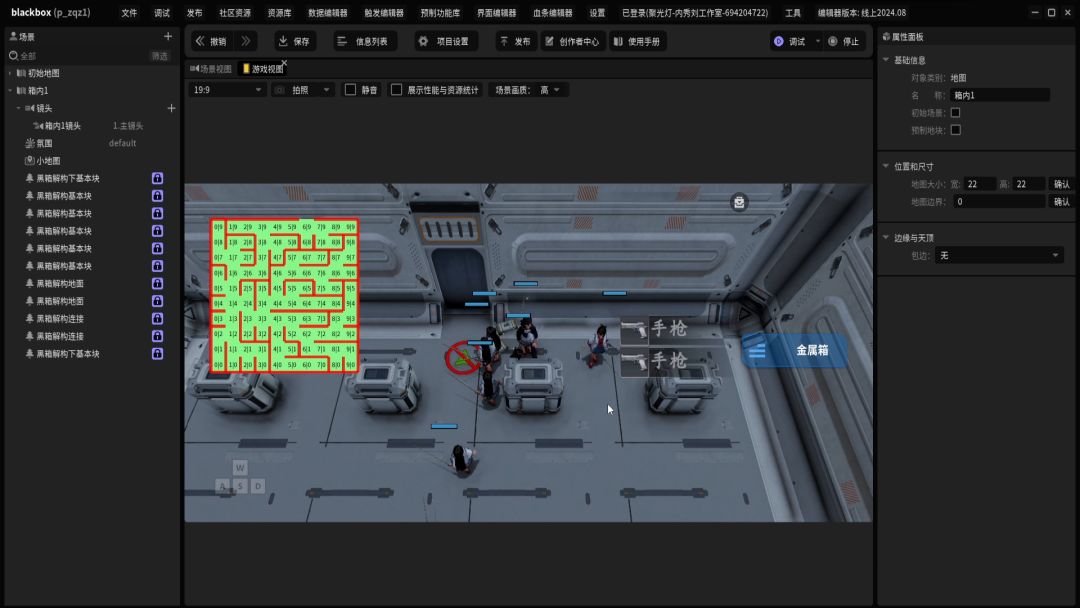Expand the 初始地图 tree node
1080x608 pixels.
click(x=11, y=73)
